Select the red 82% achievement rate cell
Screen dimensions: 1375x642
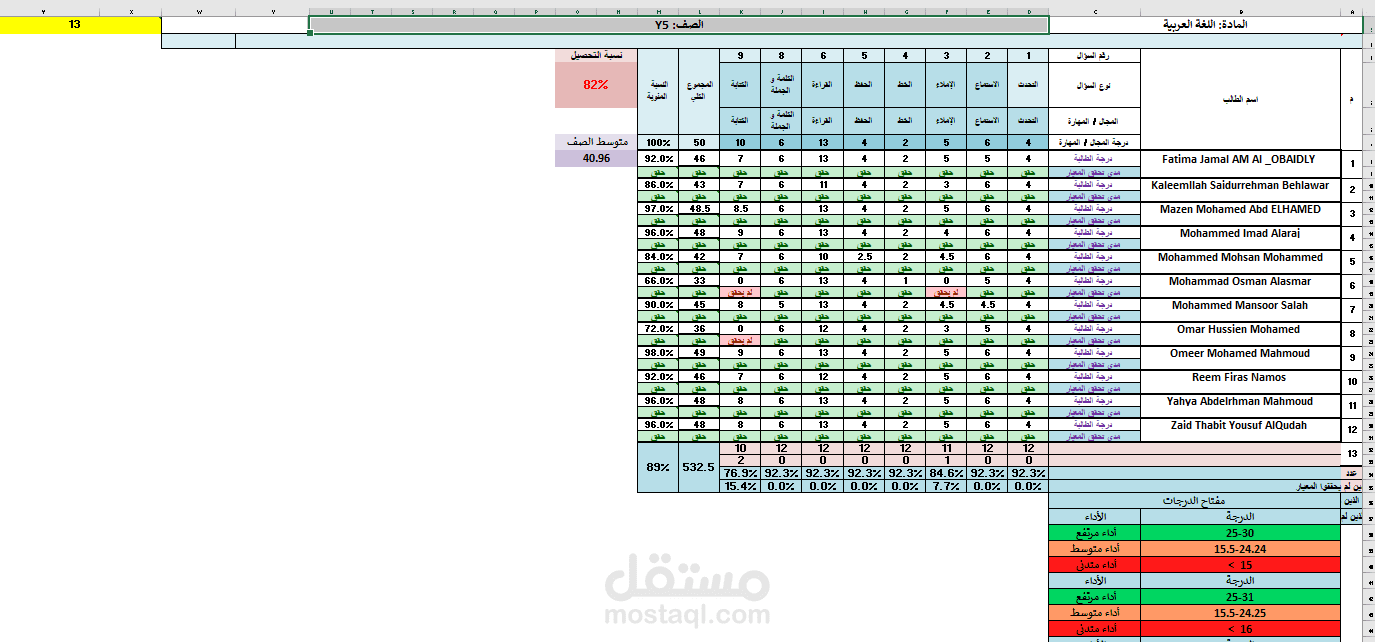(x=596, y=85)
